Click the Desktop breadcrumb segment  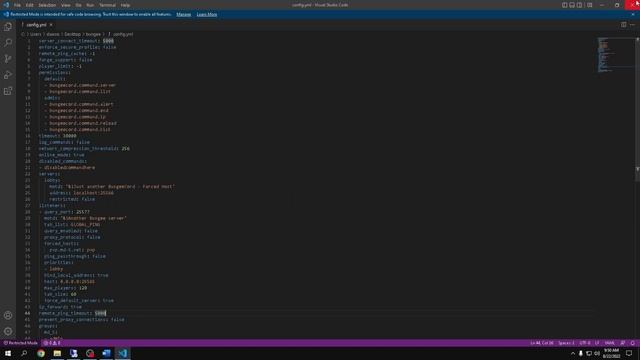73,34
